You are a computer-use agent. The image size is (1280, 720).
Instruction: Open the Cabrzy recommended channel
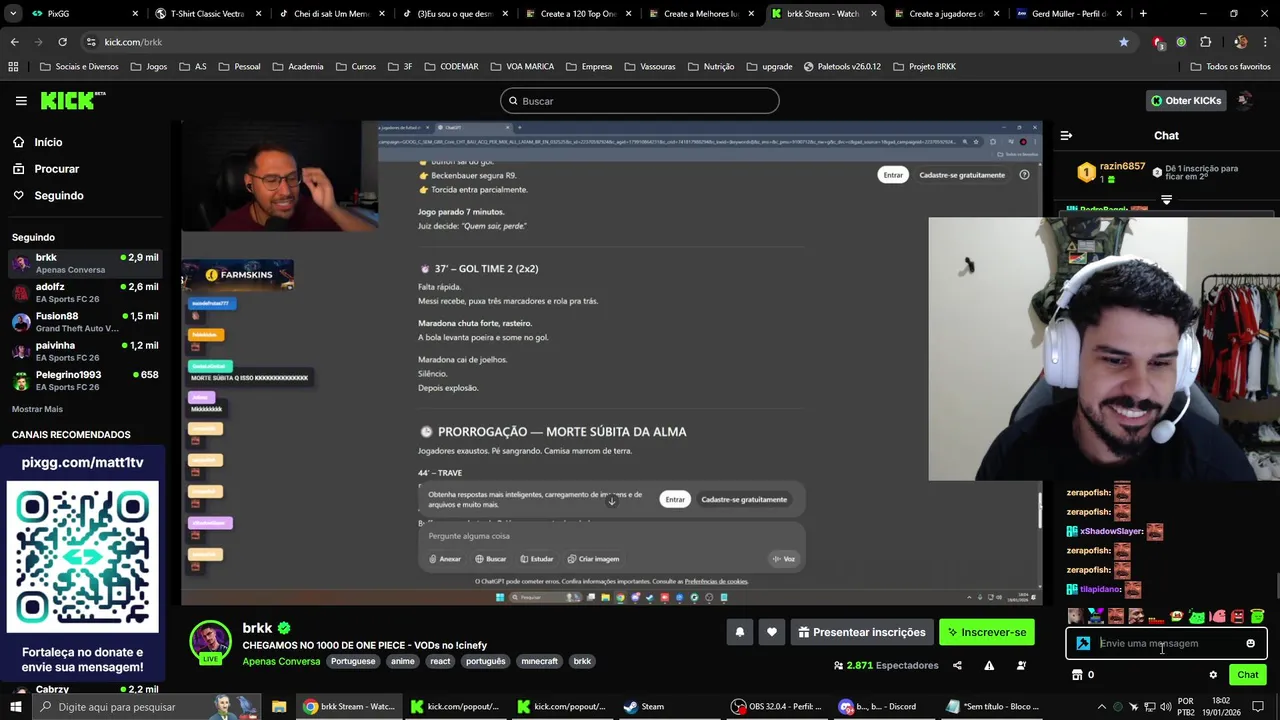pos(85,690)
